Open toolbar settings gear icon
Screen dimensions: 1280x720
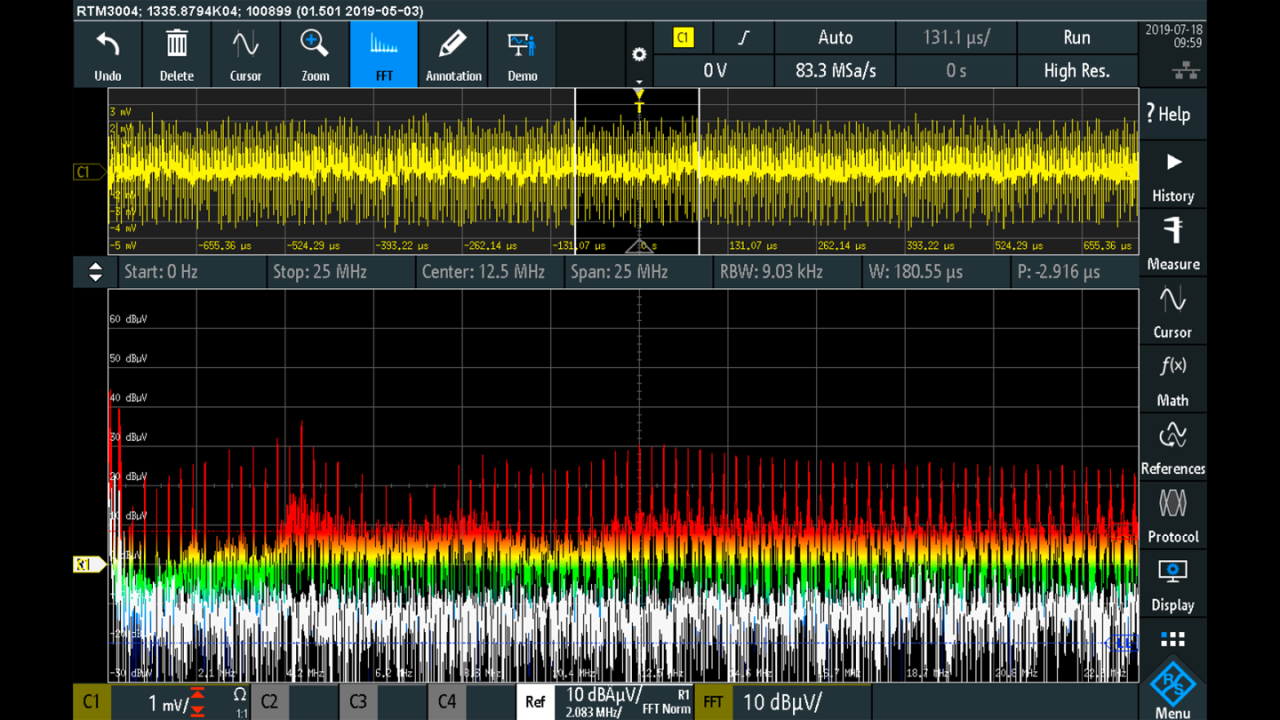pyautogui.click(x=639, y=54)
